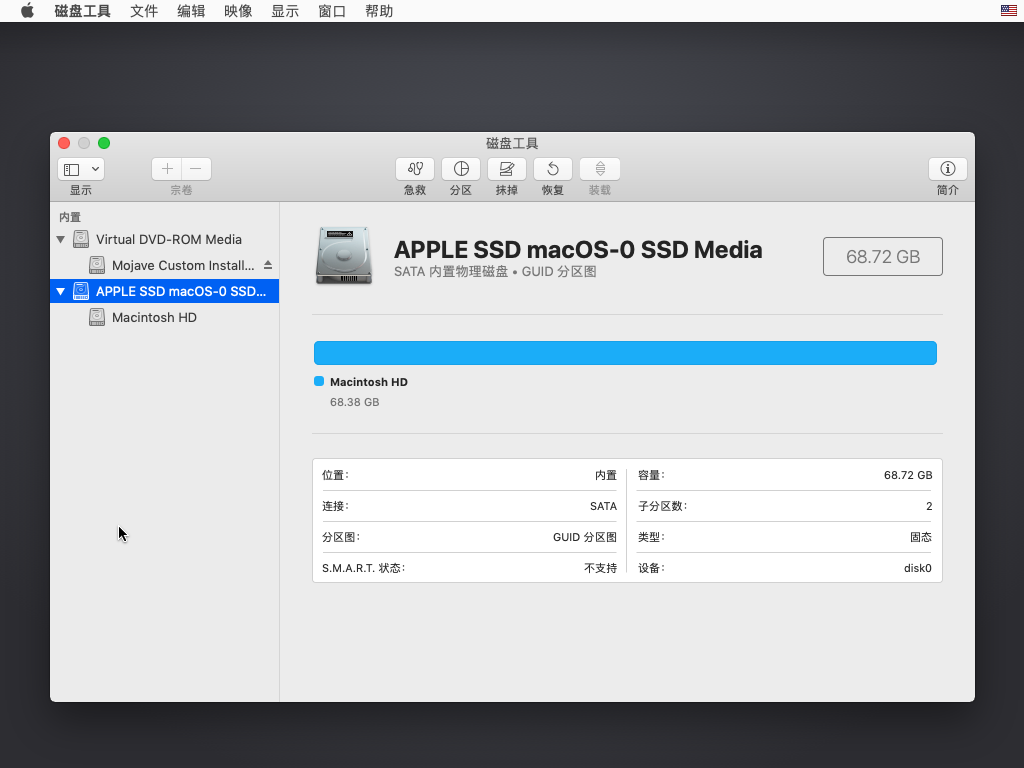Image resolution: width=1024 pixels, height=768 pixels.
Task: Eject the Mojave Custom Install volume
Action: [268, 265]
